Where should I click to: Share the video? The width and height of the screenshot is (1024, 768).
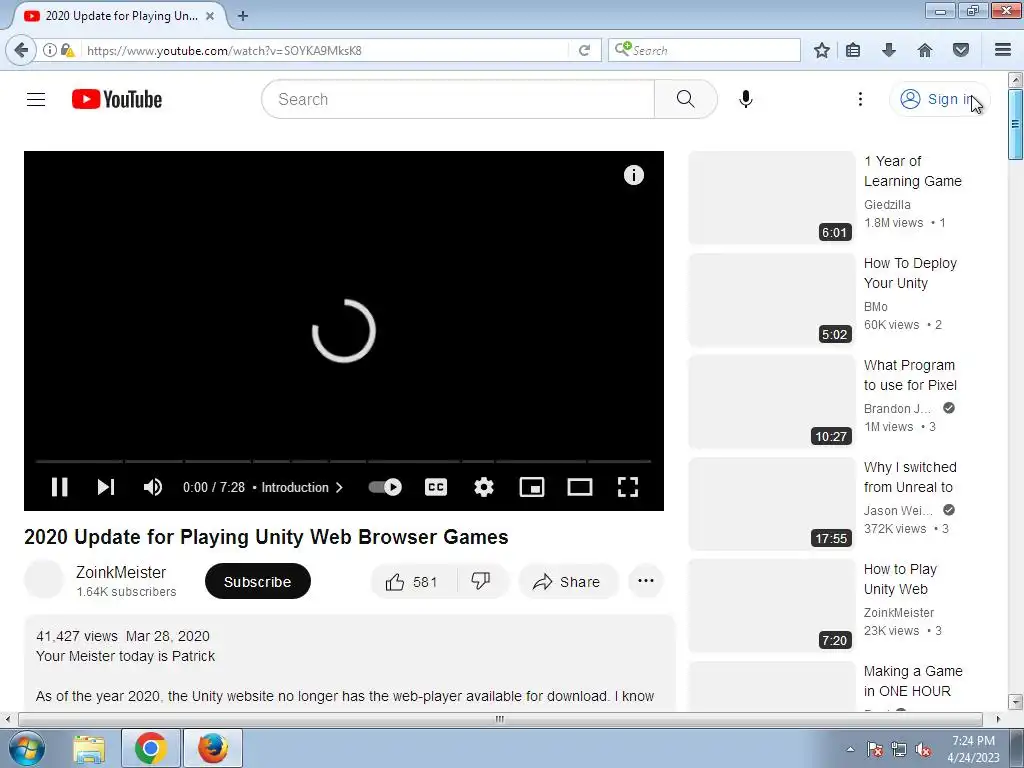tap(567, 581)
